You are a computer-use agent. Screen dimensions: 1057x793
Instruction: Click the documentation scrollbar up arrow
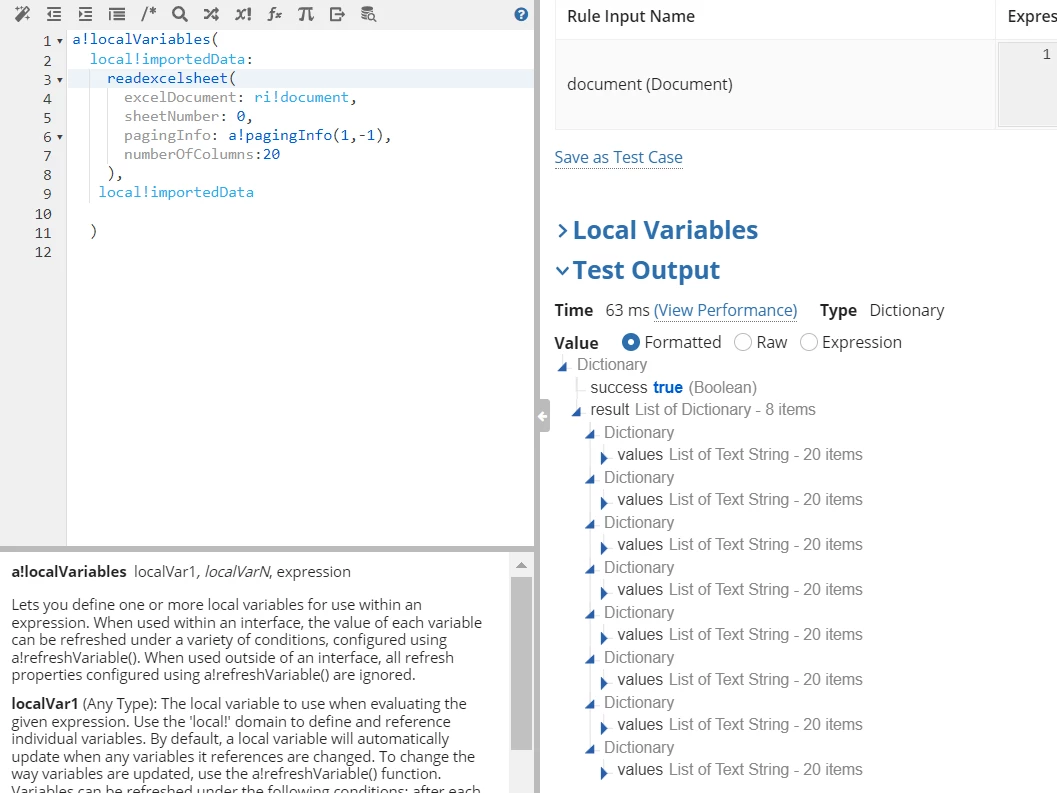(x=521, y=565)
